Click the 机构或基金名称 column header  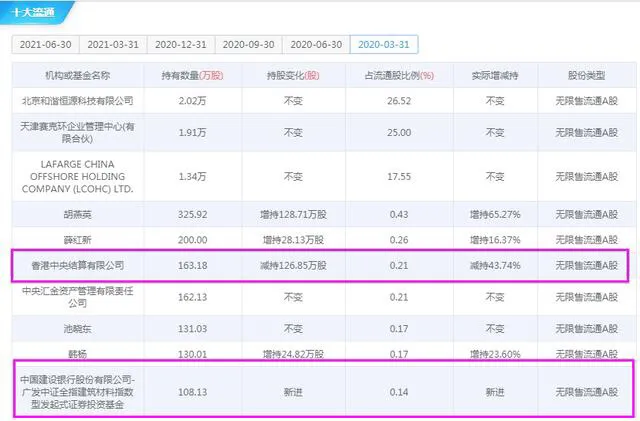pyautogui.click(x=78, y=75)
